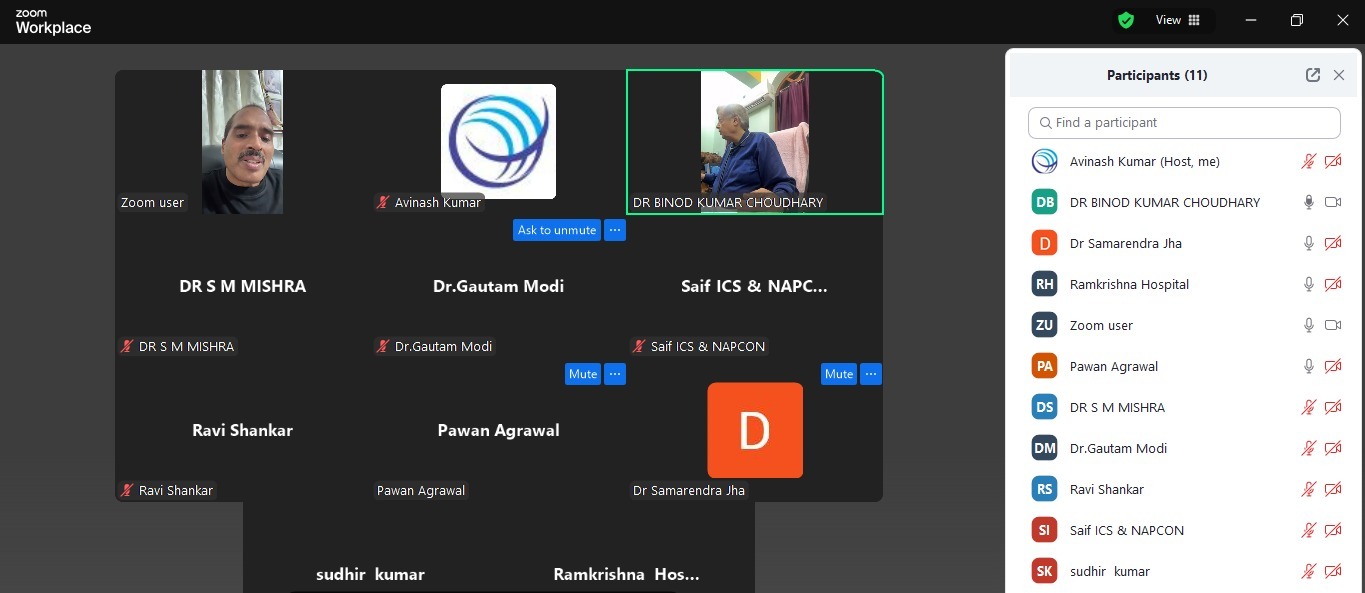Toggle microphone for DR BINOD KUMAR CHOUDHARY in list
Screen dimensions: 1365x593
click(1308, 202)
